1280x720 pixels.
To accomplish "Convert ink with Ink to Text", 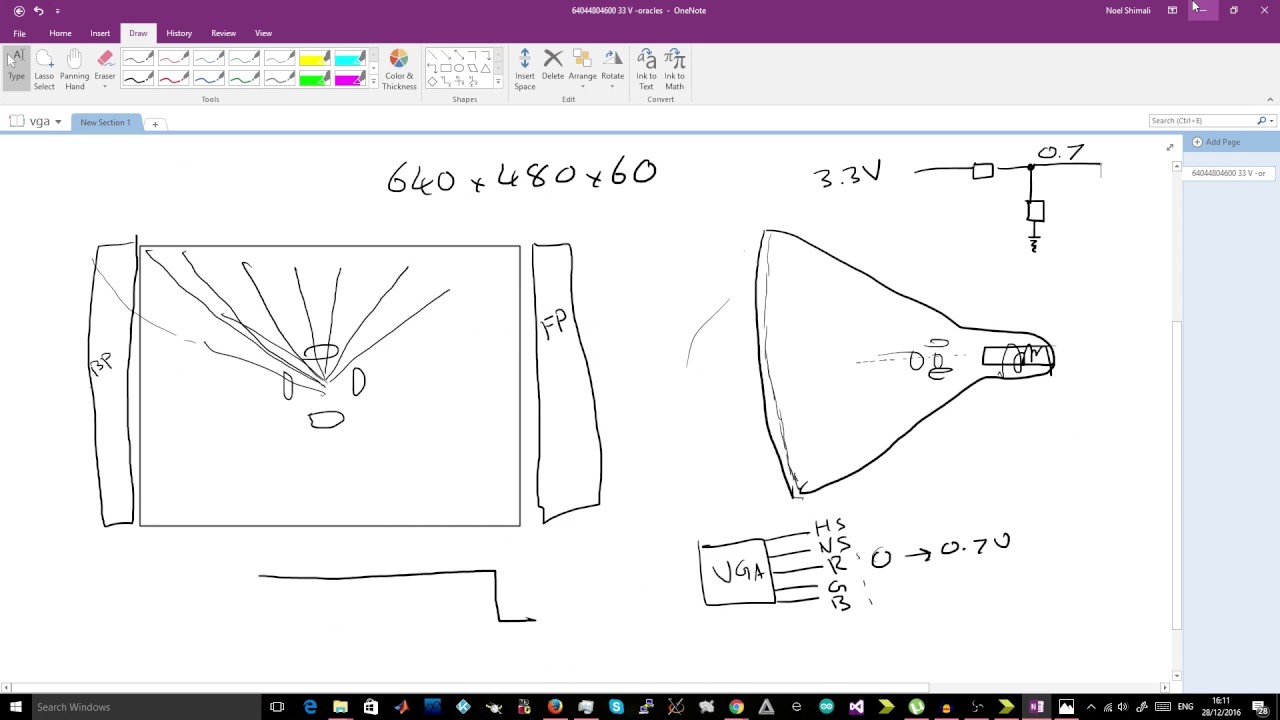I will (646, 70).
